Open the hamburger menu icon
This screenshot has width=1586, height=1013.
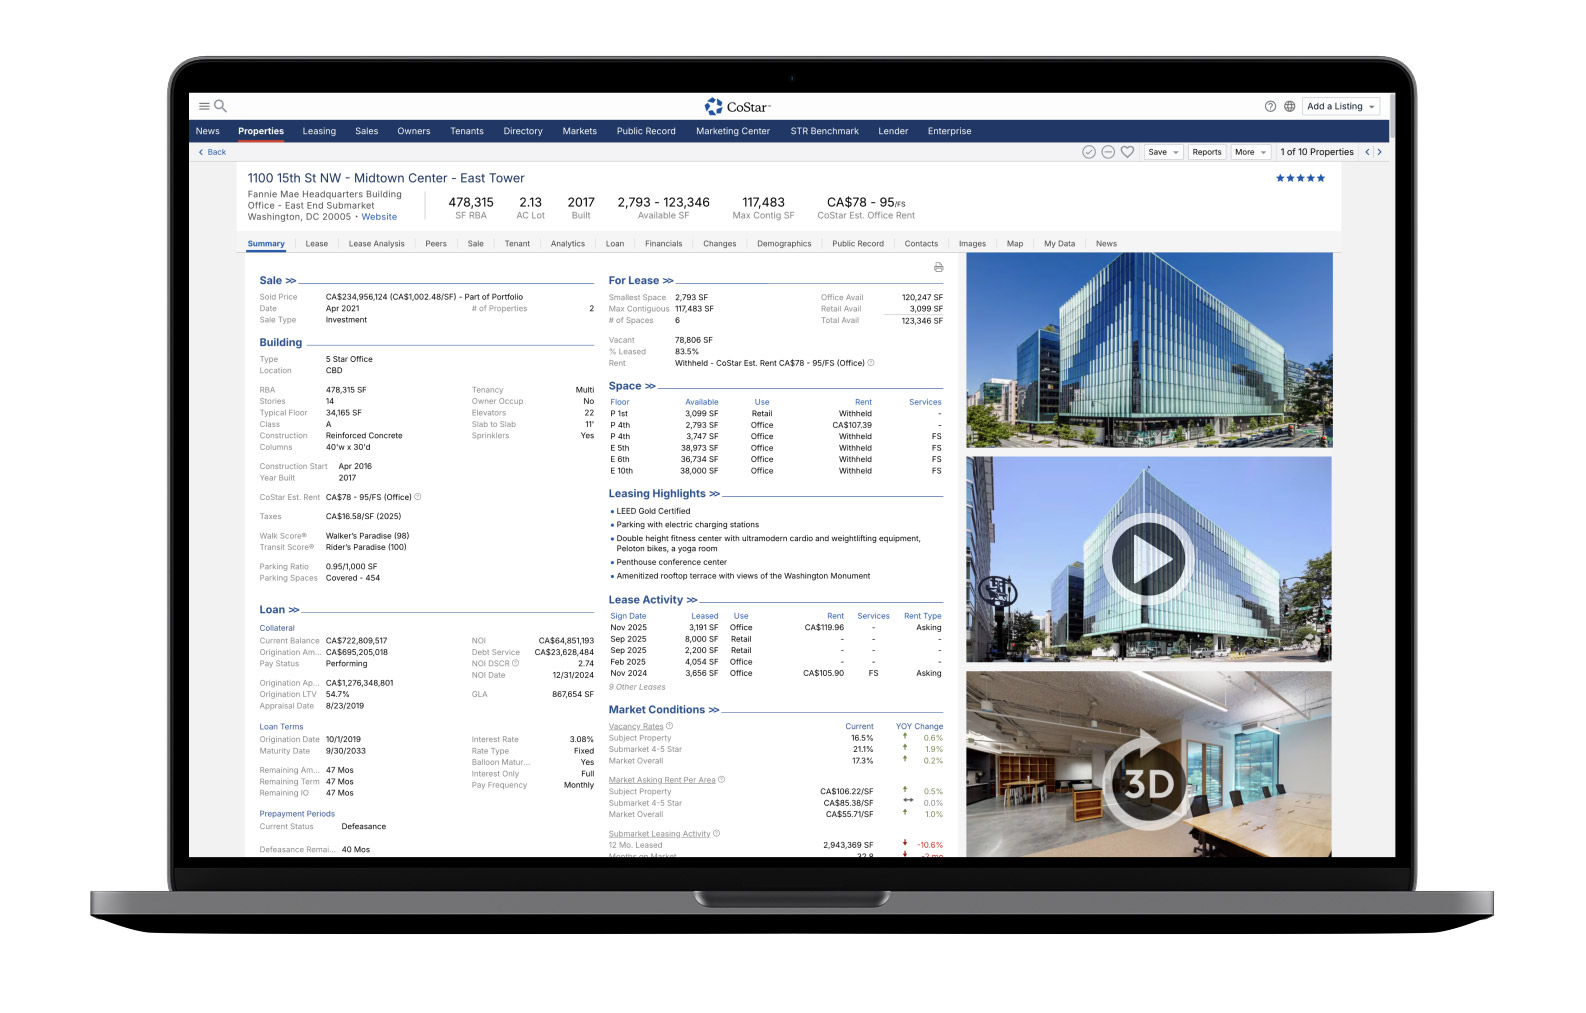(204, 106)
